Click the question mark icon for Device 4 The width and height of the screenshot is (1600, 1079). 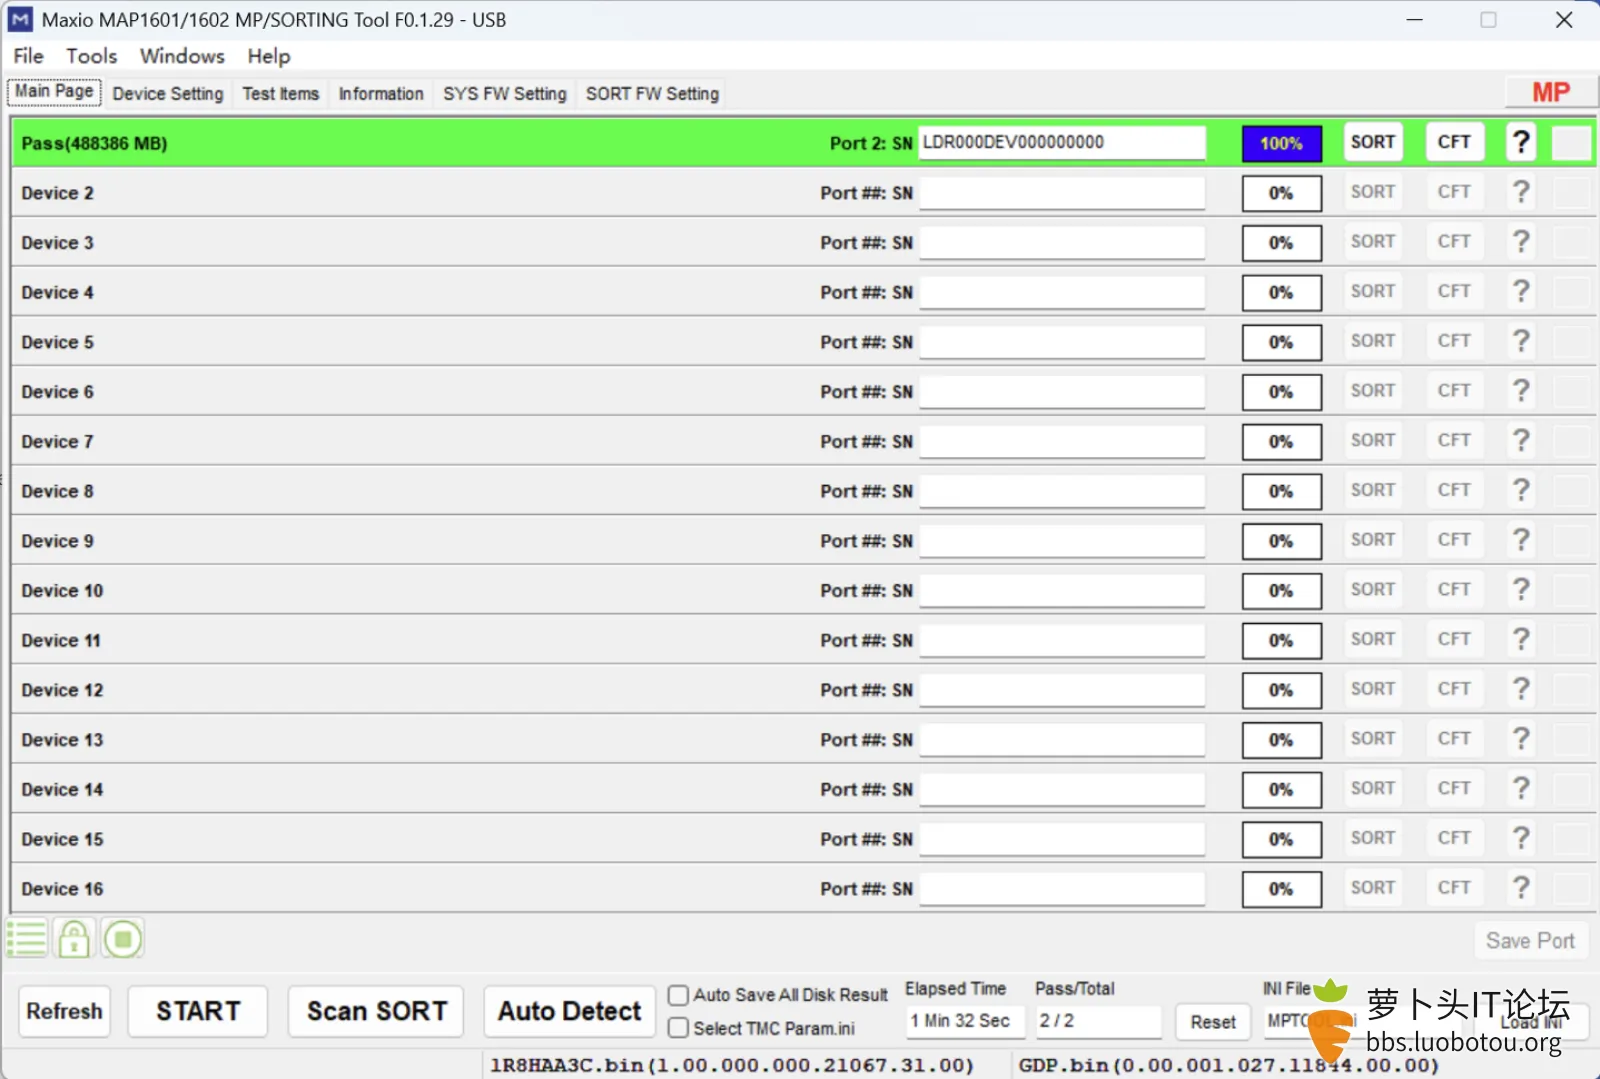tap(1521, 292)
